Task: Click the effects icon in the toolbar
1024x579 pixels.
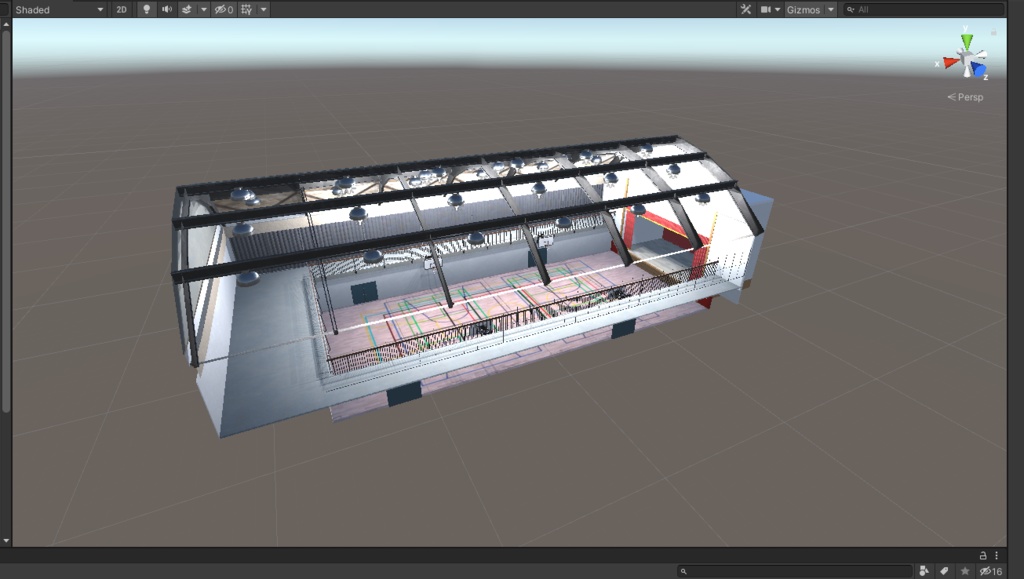Action: coord(186,9)
